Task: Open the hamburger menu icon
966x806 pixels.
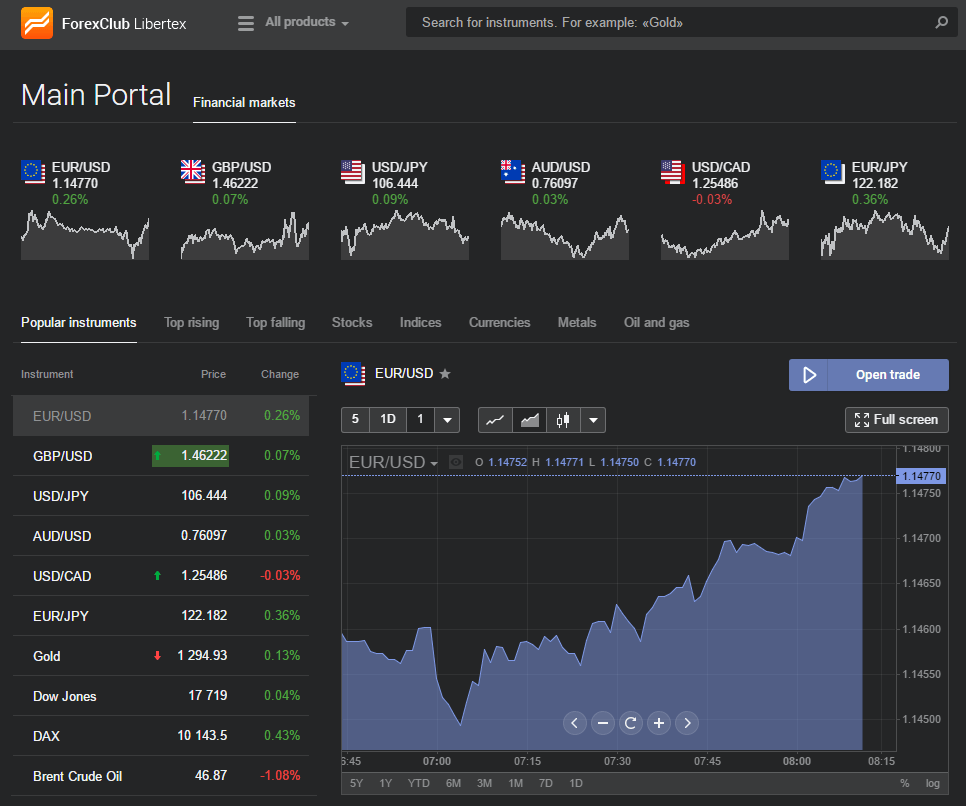Action: coord(246,23)
